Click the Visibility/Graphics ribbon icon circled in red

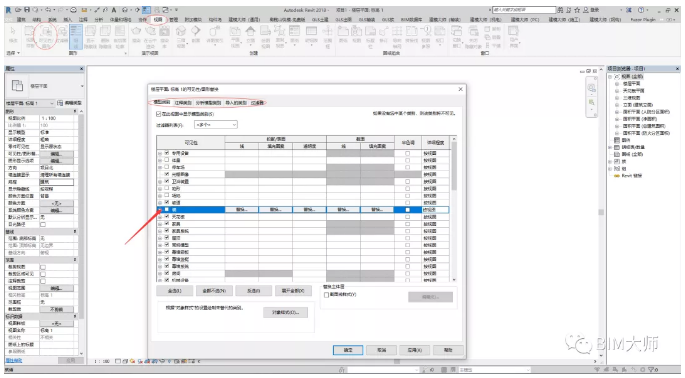pos(46,35)
